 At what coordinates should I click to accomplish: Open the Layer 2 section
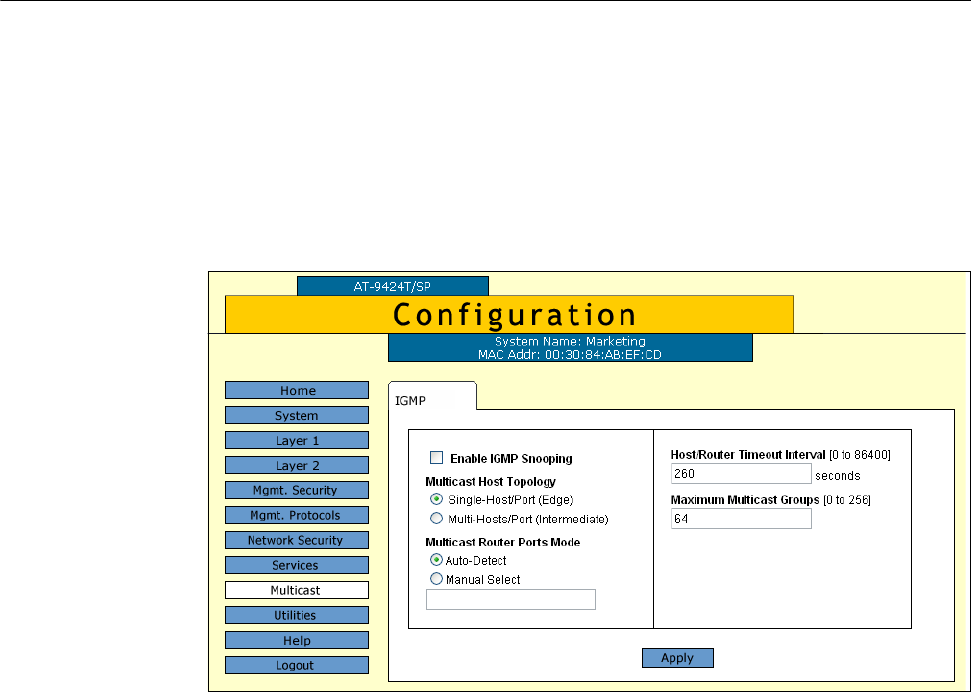click(296, 465)
